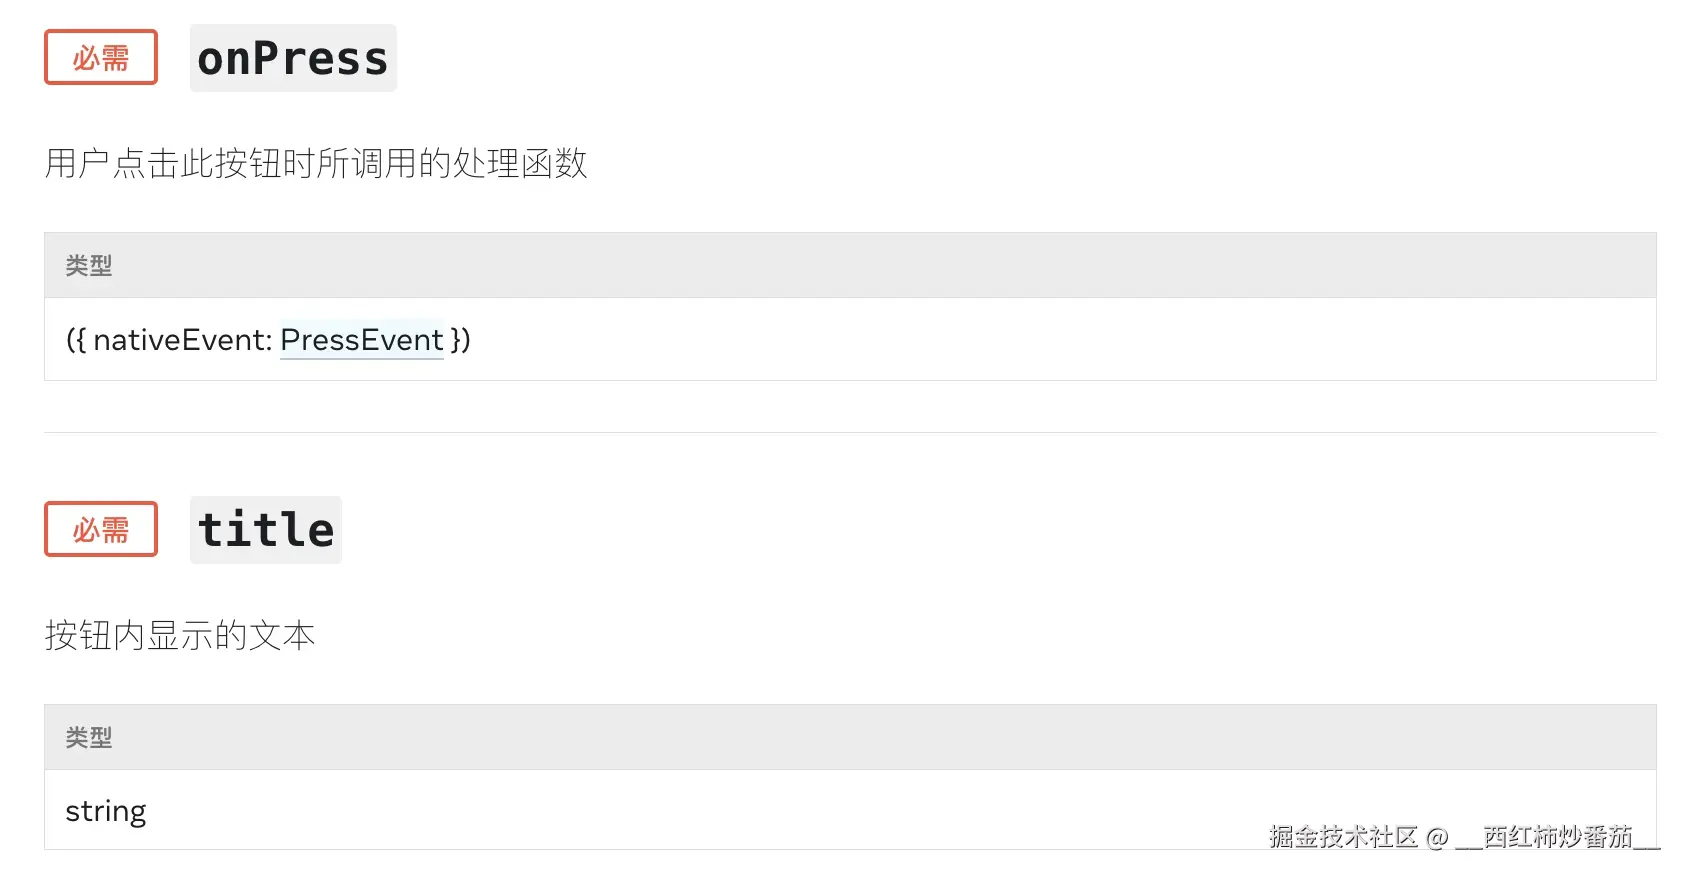Screen dimensions: 1684x874
Task: Click the onPress description 用户点击此按钮时所调用的处理函数
Action: pos(316,163)
